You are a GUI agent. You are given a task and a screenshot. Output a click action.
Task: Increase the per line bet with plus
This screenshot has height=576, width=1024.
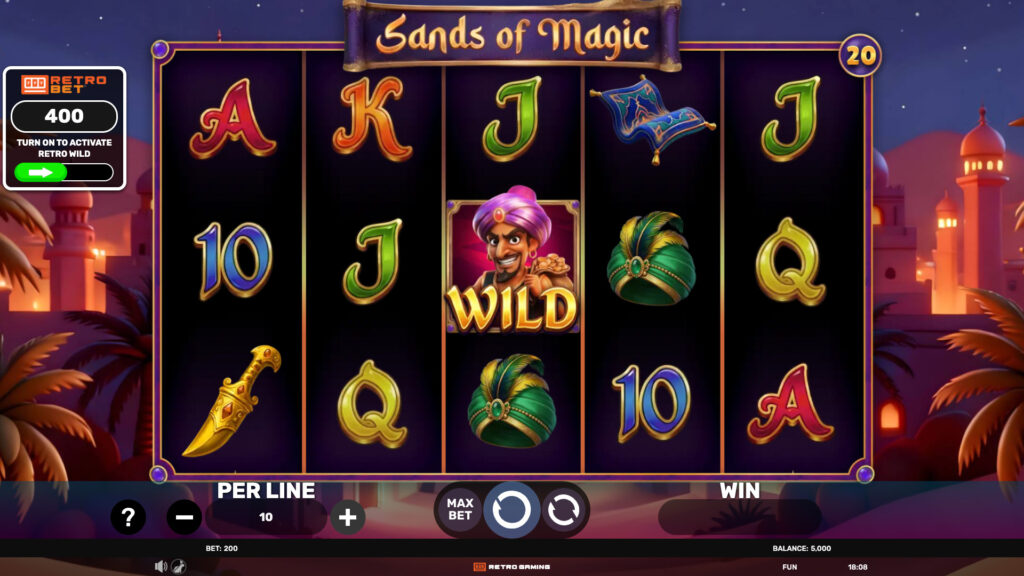coord(347,517)
